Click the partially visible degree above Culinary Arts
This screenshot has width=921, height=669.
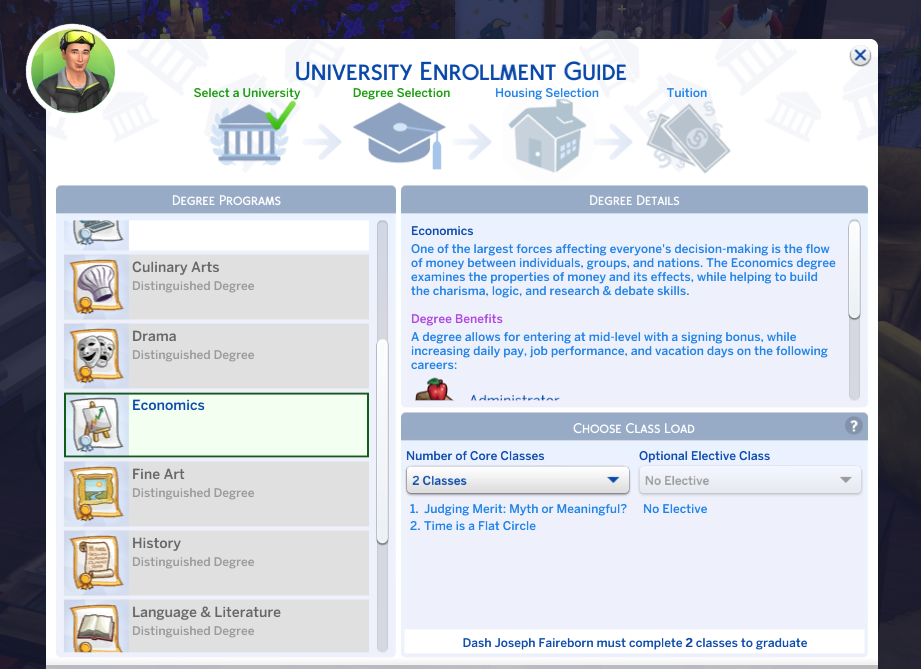pos(216,235)
